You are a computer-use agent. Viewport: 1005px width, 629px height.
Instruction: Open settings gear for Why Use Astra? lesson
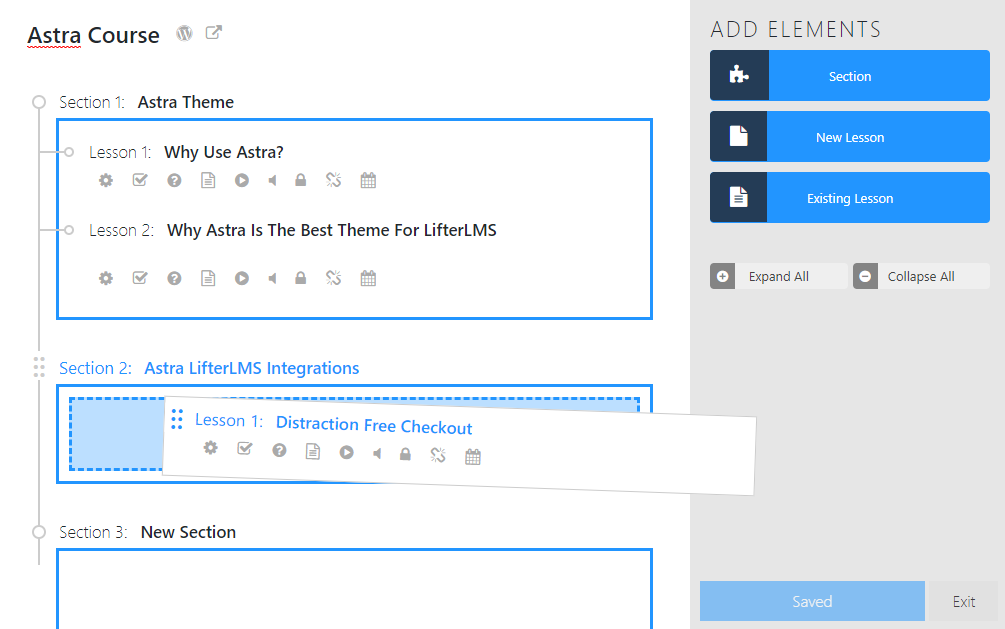pyautogui.click(x=106, y=180)
